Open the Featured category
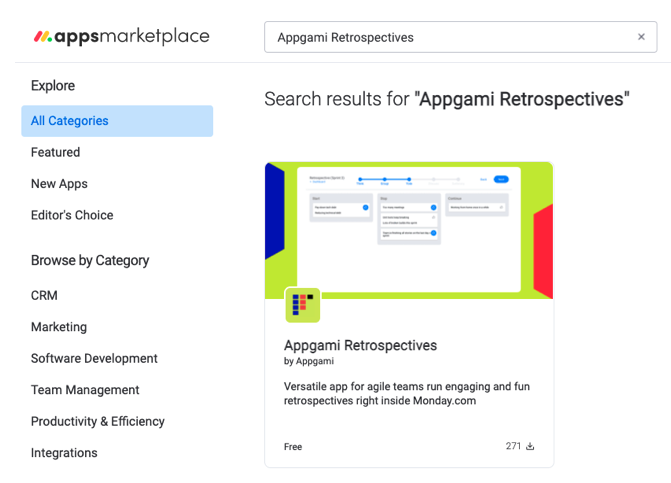 tap(55, 152)
